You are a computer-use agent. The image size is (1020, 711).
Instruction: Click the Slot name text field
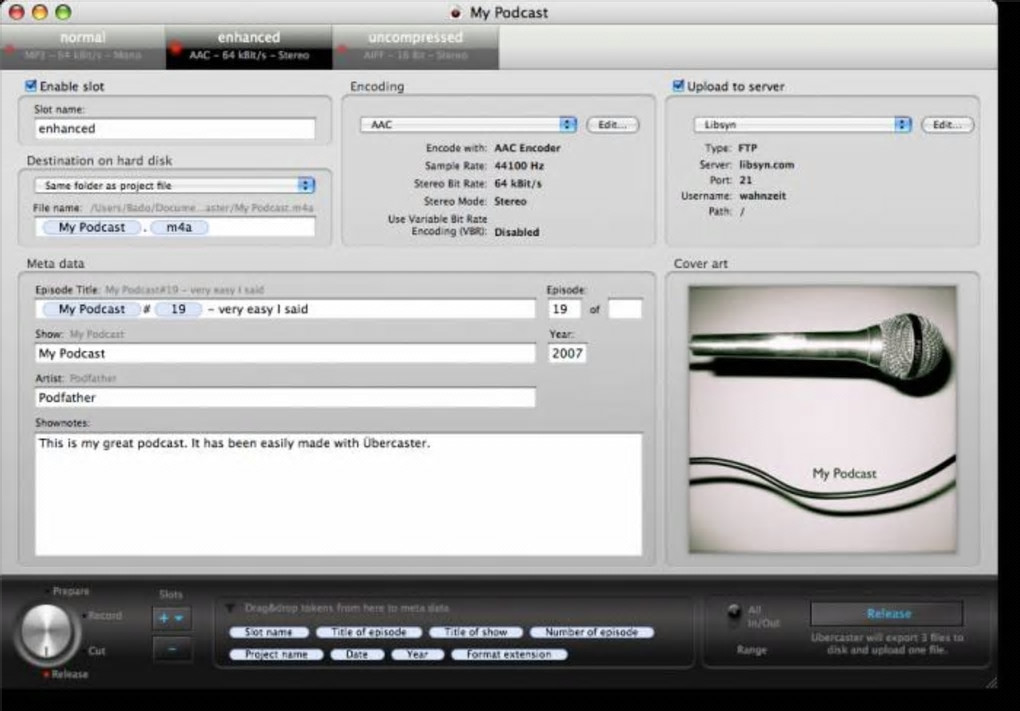174,128
